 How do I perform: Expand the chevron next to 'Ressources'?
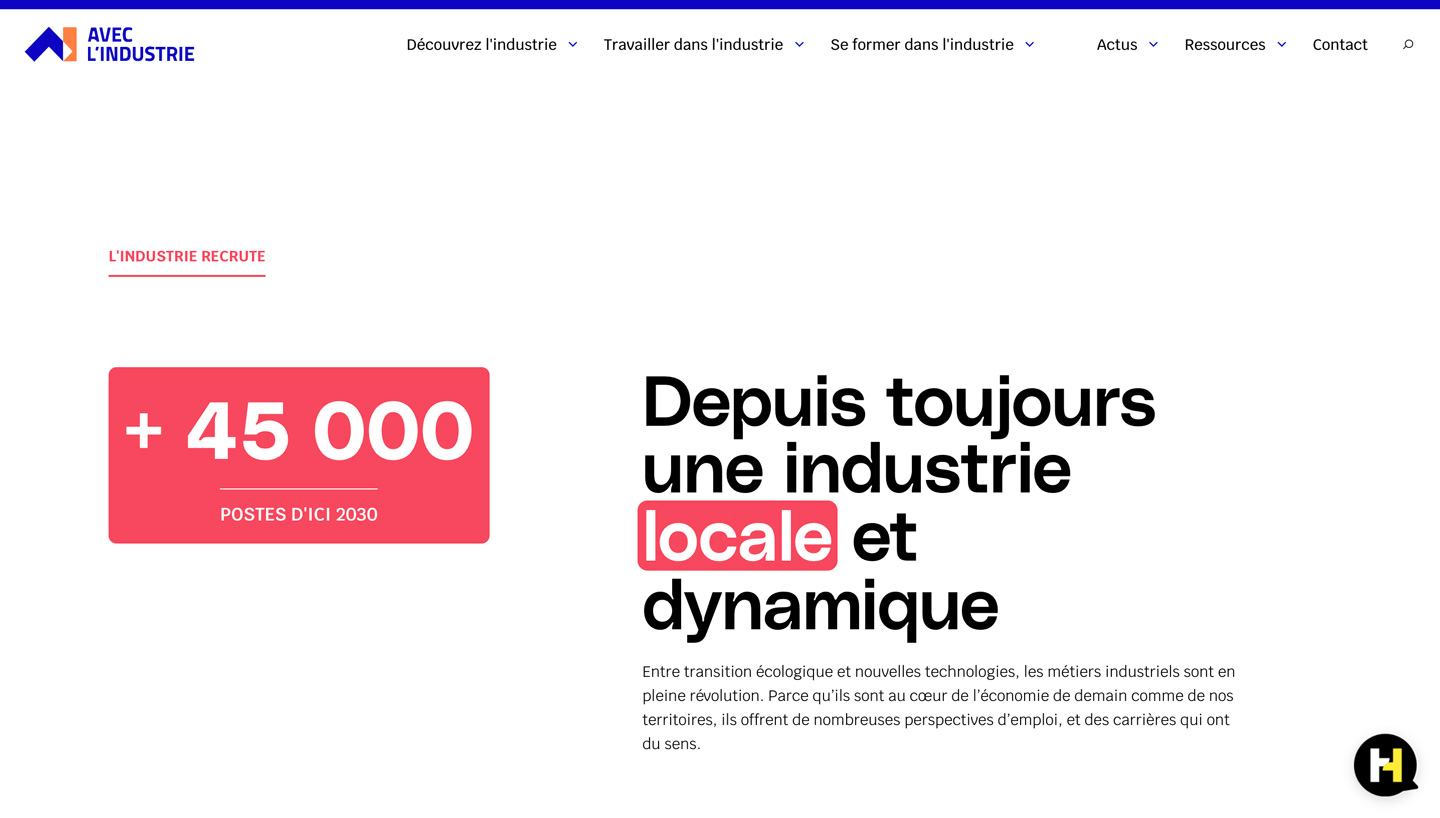[x=1281, y=44]
